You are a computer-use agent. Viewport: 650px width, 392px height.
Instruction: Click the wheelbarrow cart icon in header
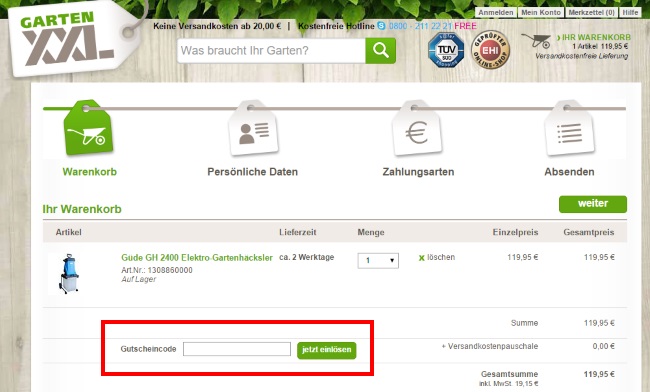pyautogui.click(x=536, y=41)
